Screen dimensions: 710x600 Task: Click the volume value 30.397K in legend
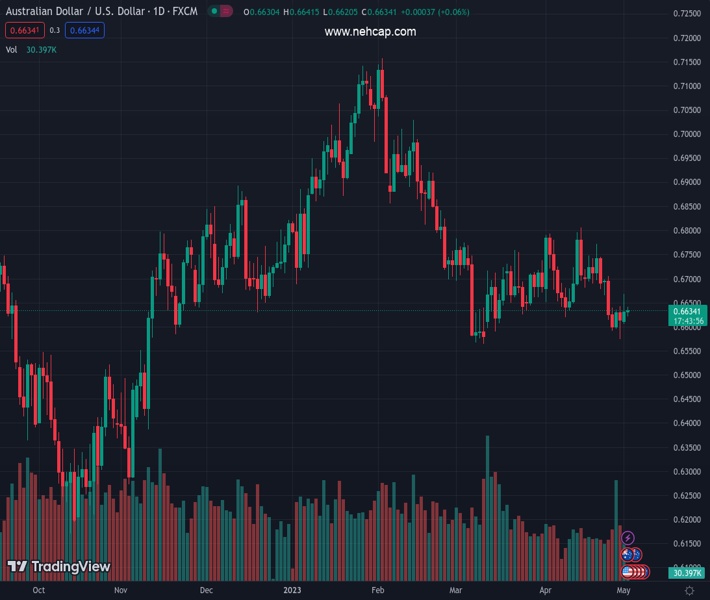41,50
